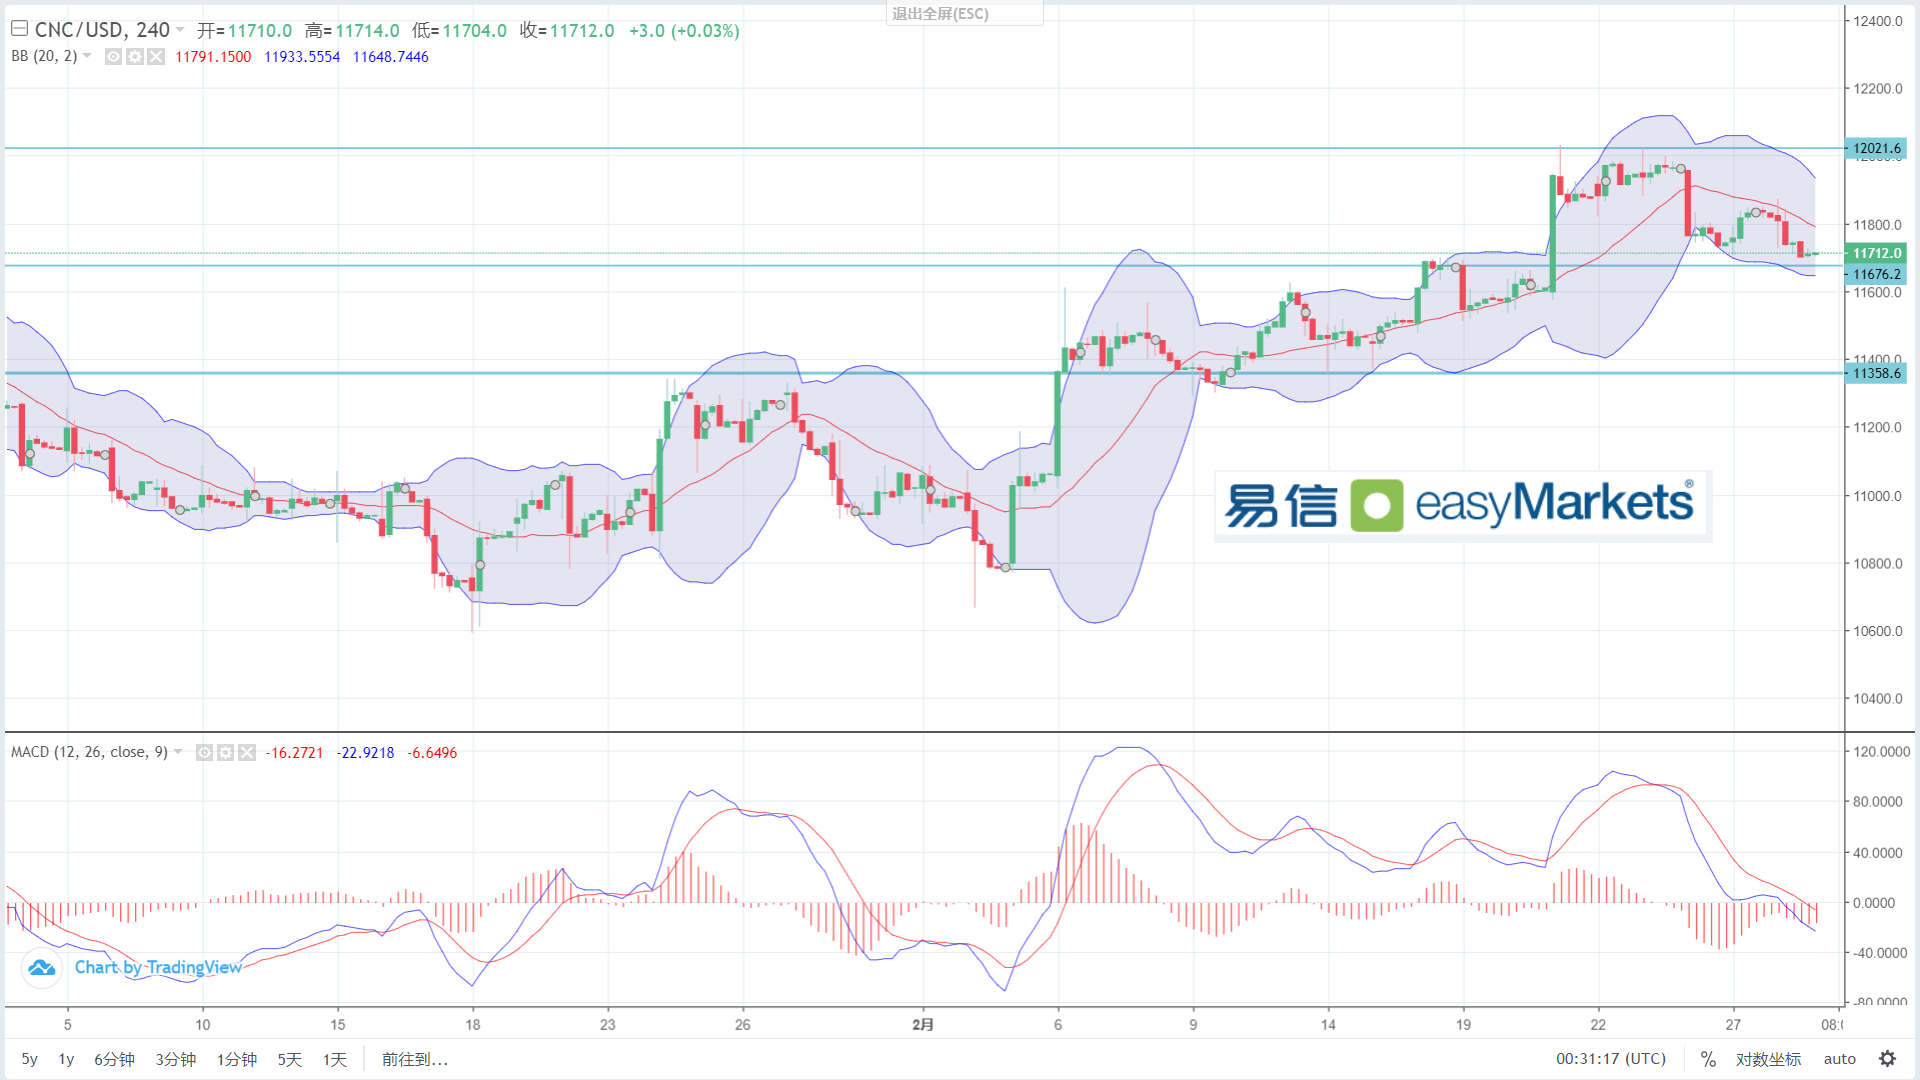Remove the MACD indicator with its X icon
Viewport: 1920px width, 1080px height.
247,752
